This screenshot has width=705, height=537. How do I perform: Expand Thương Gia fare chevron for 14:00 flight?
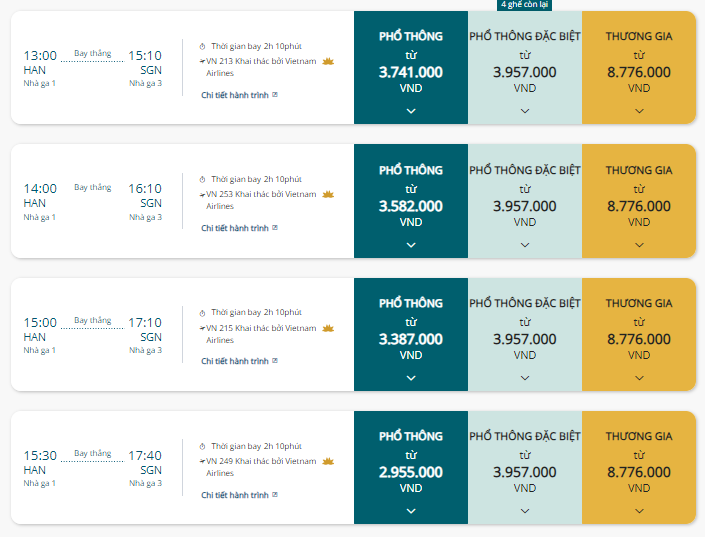click(639, 245)
